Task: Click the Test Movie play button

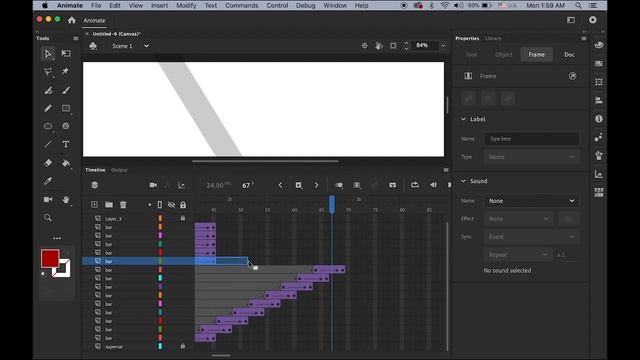Action: coord(593,20)
